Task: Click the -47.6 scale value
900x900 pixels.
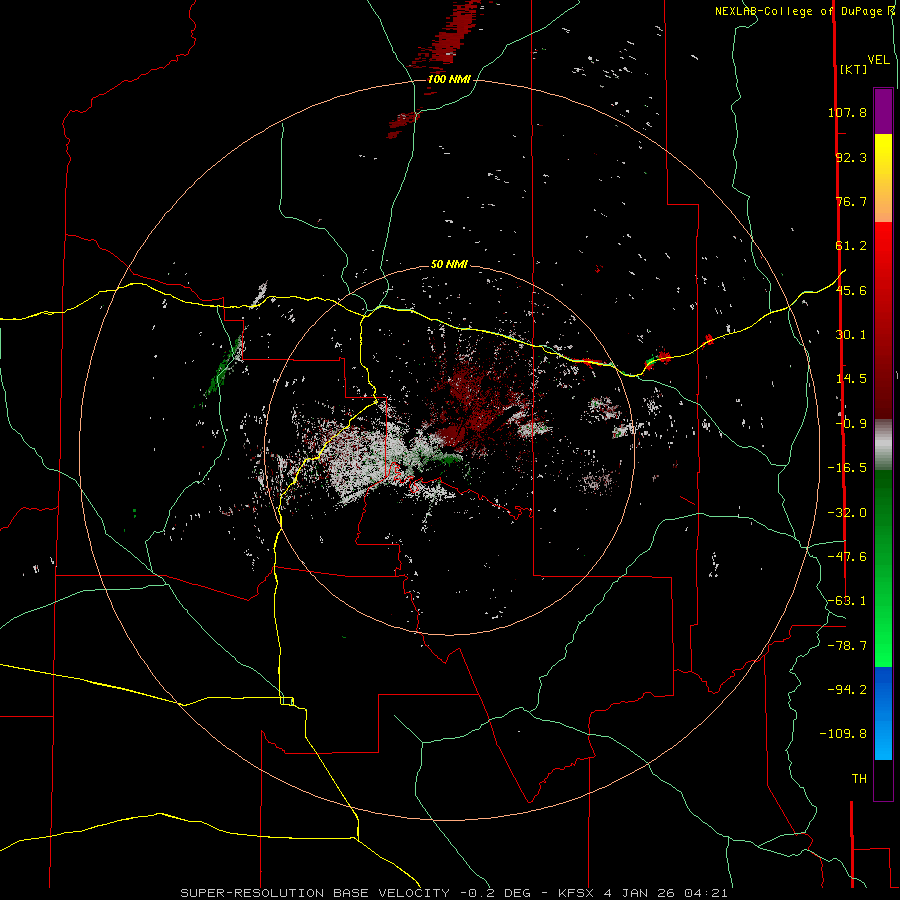Action: click(x=847, y=557)
